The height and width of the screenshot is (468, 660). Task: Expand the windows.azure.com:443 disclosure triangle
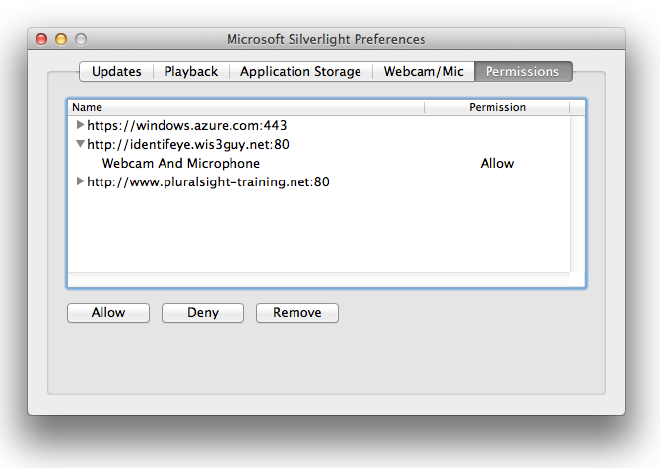[x=80, y=125]
